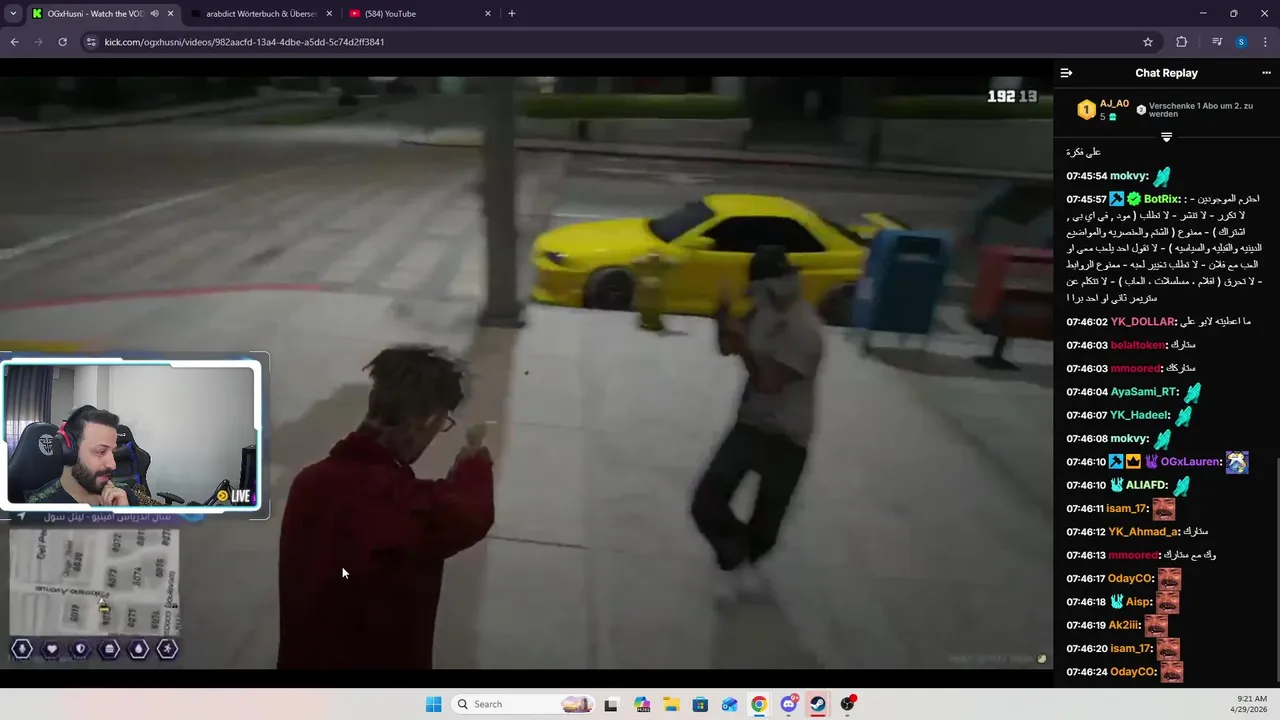This screenshot has width=1280, height=720.
Task: Open the Chrome profile avatar
Action: click(1241, 42)
